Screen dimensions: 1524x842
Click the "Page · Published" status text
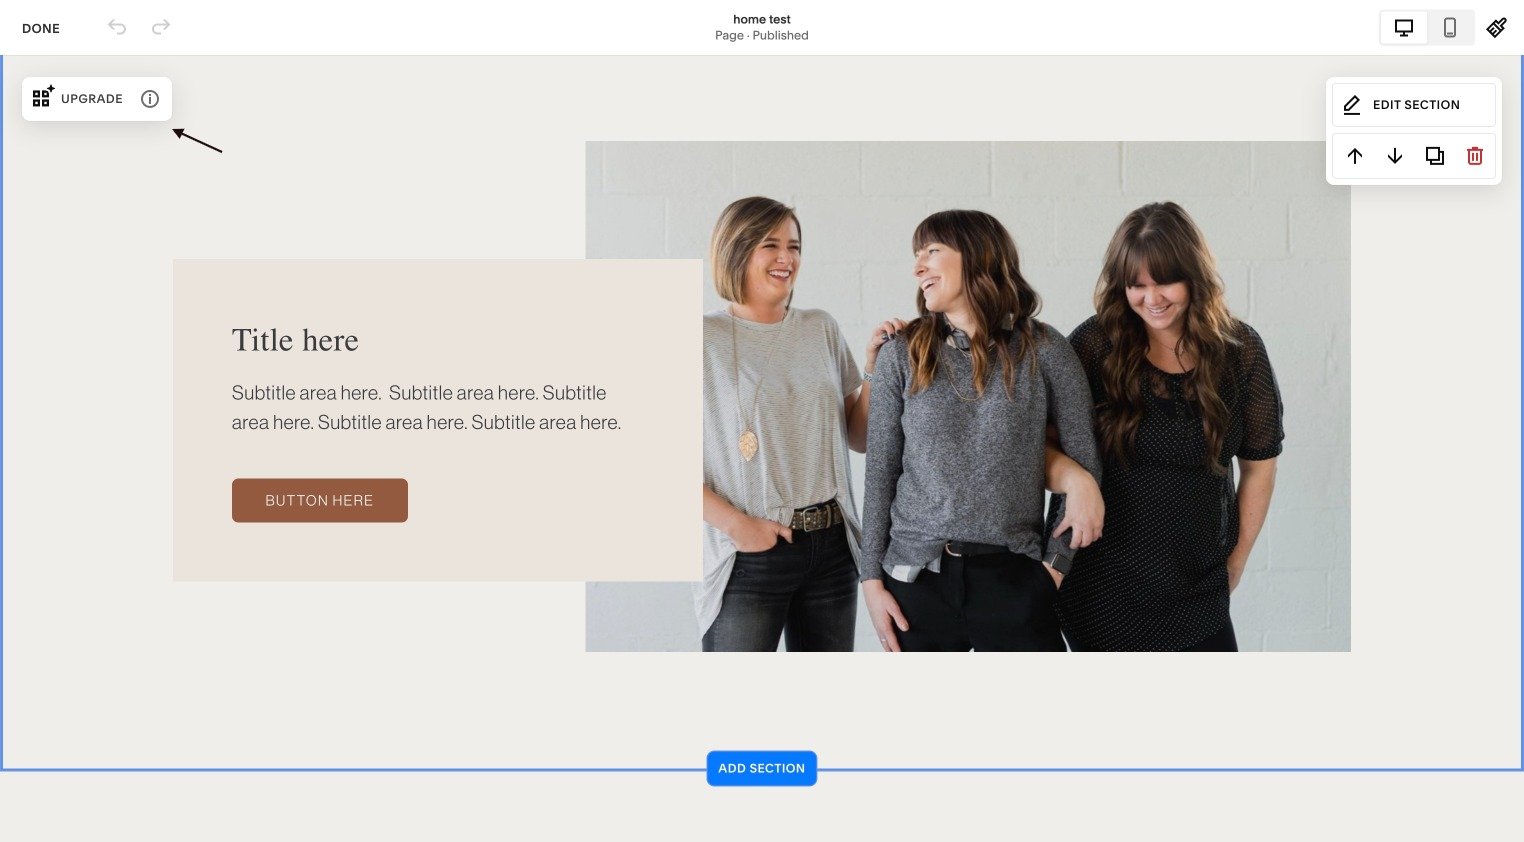pyautogui.click(x=762, y=35)
